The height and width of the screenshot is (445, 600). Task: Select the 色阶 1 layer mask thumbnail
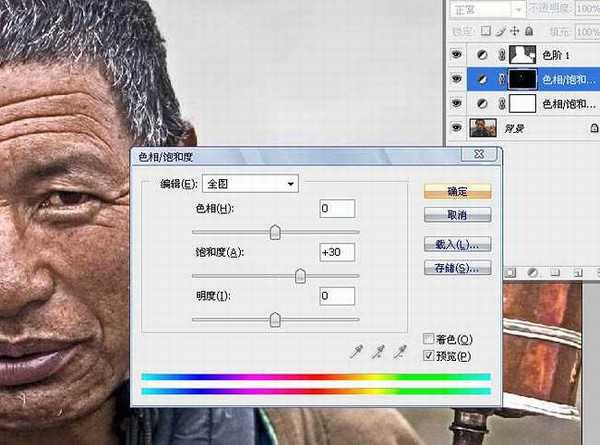[x=524, y=54]
